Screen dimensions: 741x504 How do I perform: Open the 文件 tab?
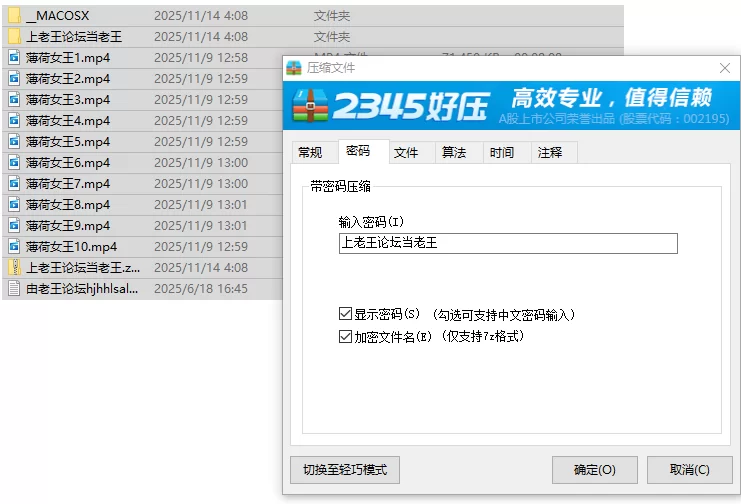pos(406,153)
